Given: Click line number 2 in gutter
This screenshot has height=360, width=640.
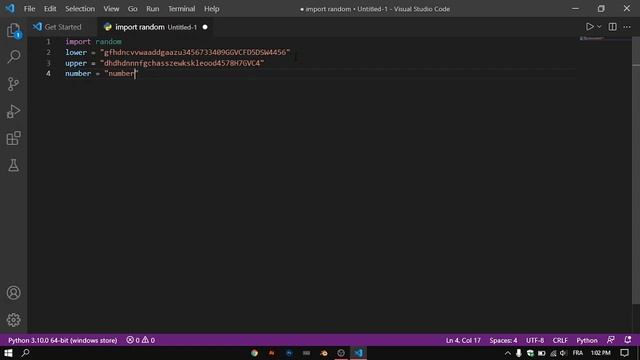Looking at the screenshot, I should pyautogui.click(x=48, y=52).
